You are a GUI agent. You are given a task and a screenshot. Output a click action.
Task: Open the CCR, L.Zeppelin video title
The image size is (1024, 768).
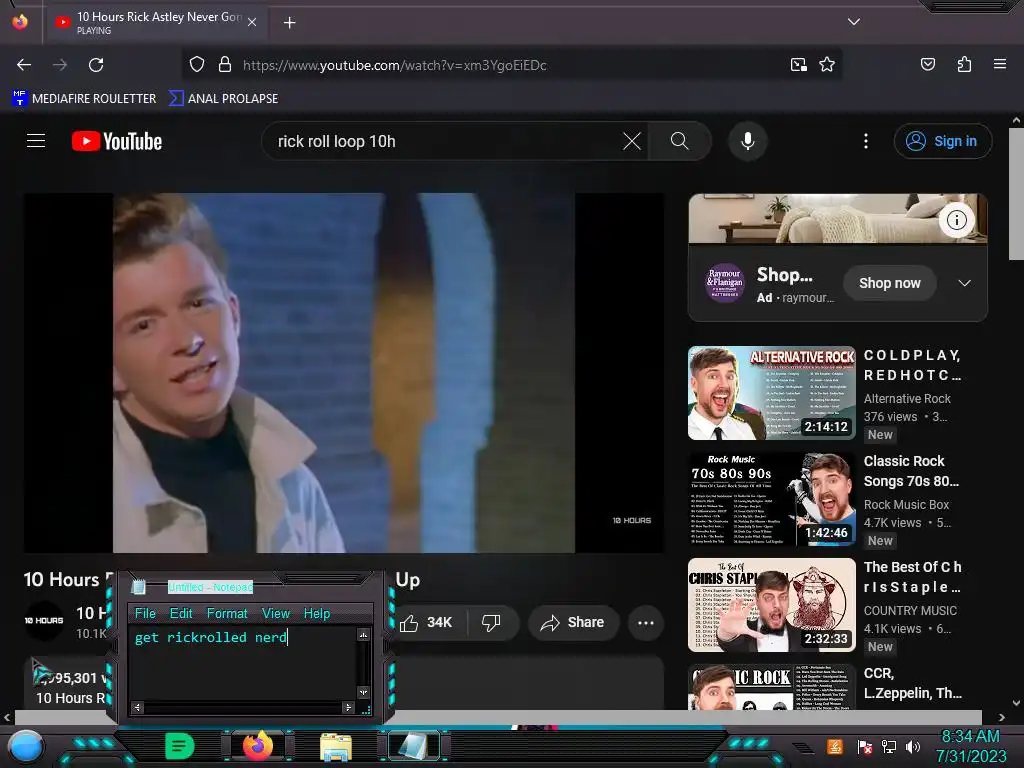pyautogui.click(x=912, y=683)
